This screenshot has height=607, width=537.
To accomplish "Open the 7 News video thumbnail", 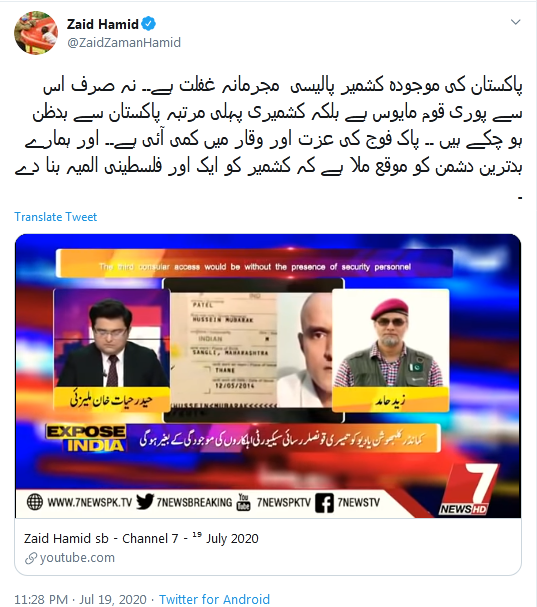I will tap(268, 376).
